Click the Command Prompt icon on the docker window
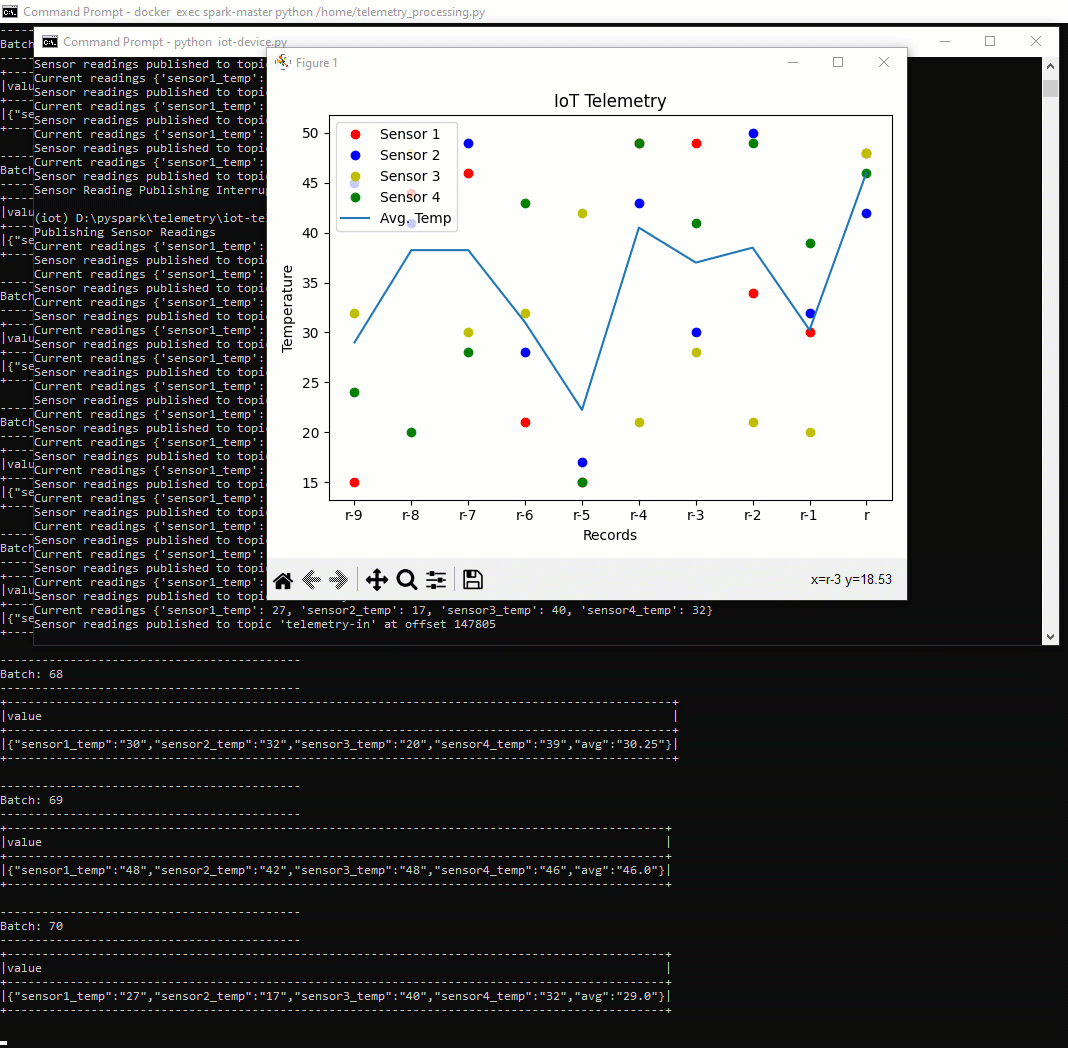Image resolution: width=1068 pixels, height=1048 pixels. point(11,12)
